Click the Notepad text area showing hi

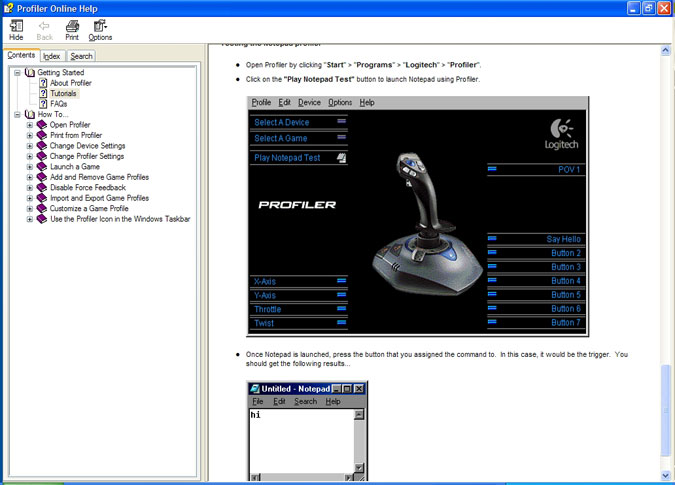pyautogui.click(x=301, y=442)
